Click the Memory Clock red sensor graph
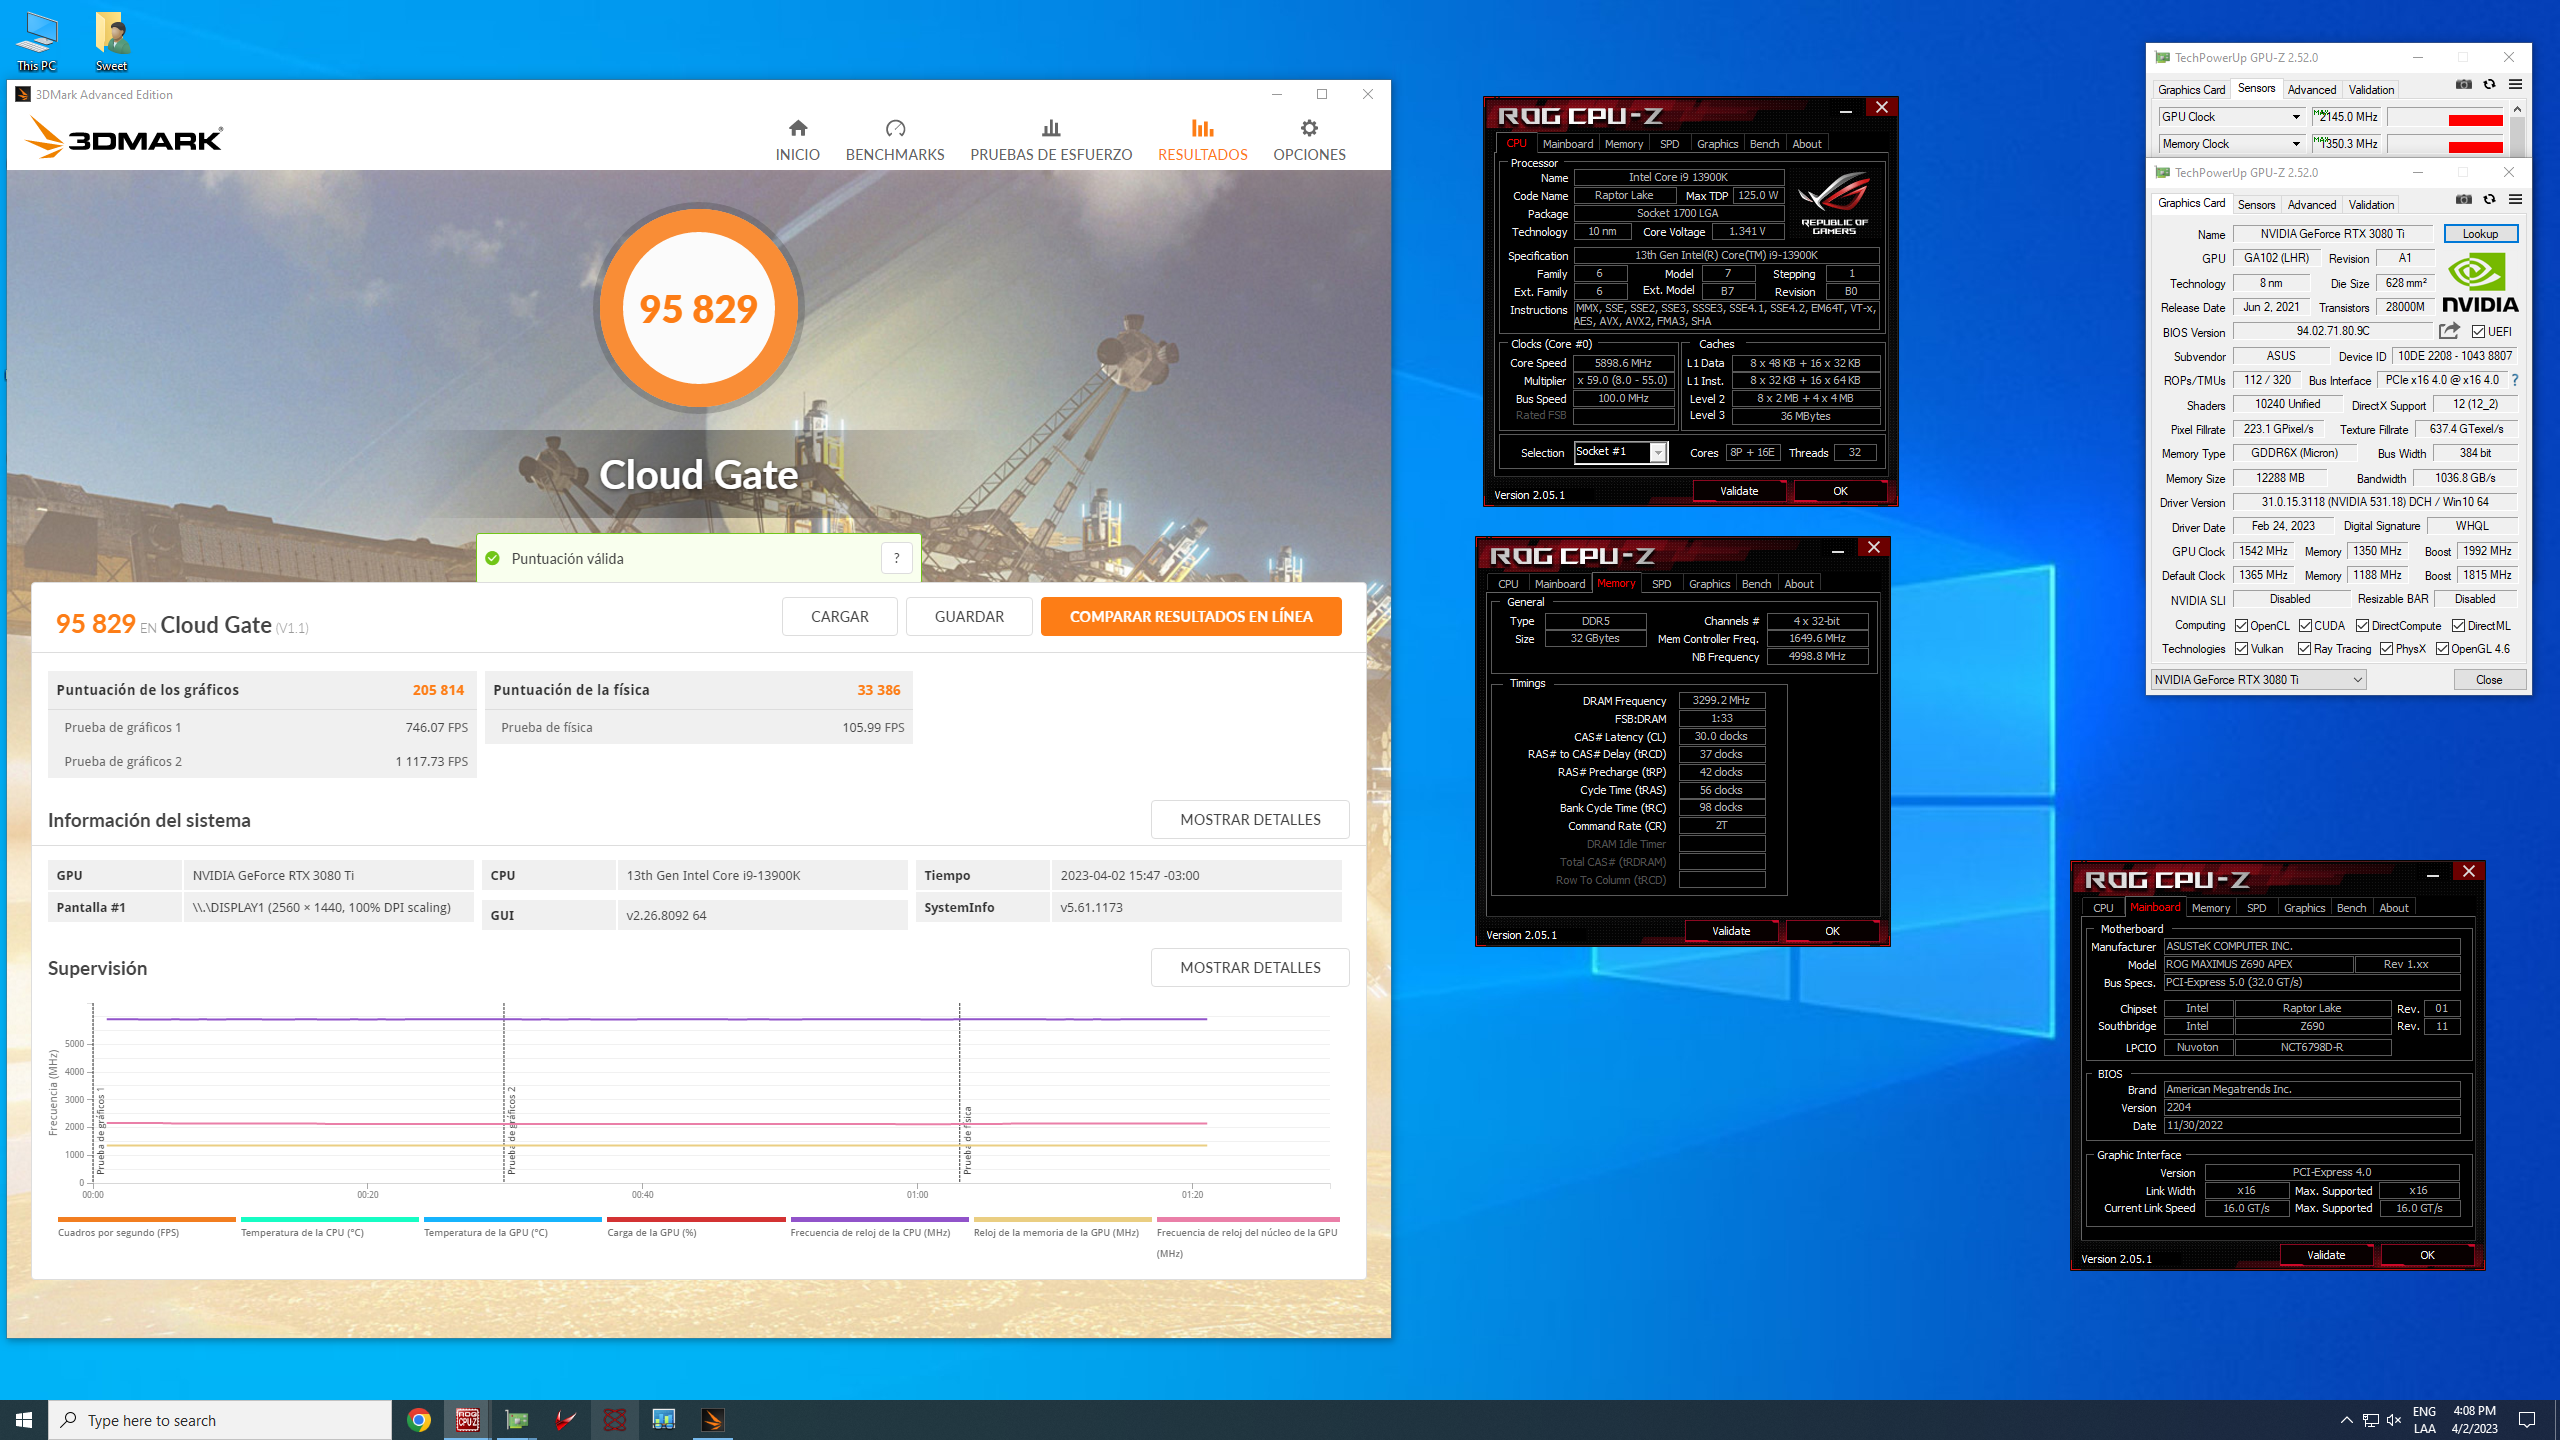Screen dimensions: 2560x1440 coord(2445,145)
